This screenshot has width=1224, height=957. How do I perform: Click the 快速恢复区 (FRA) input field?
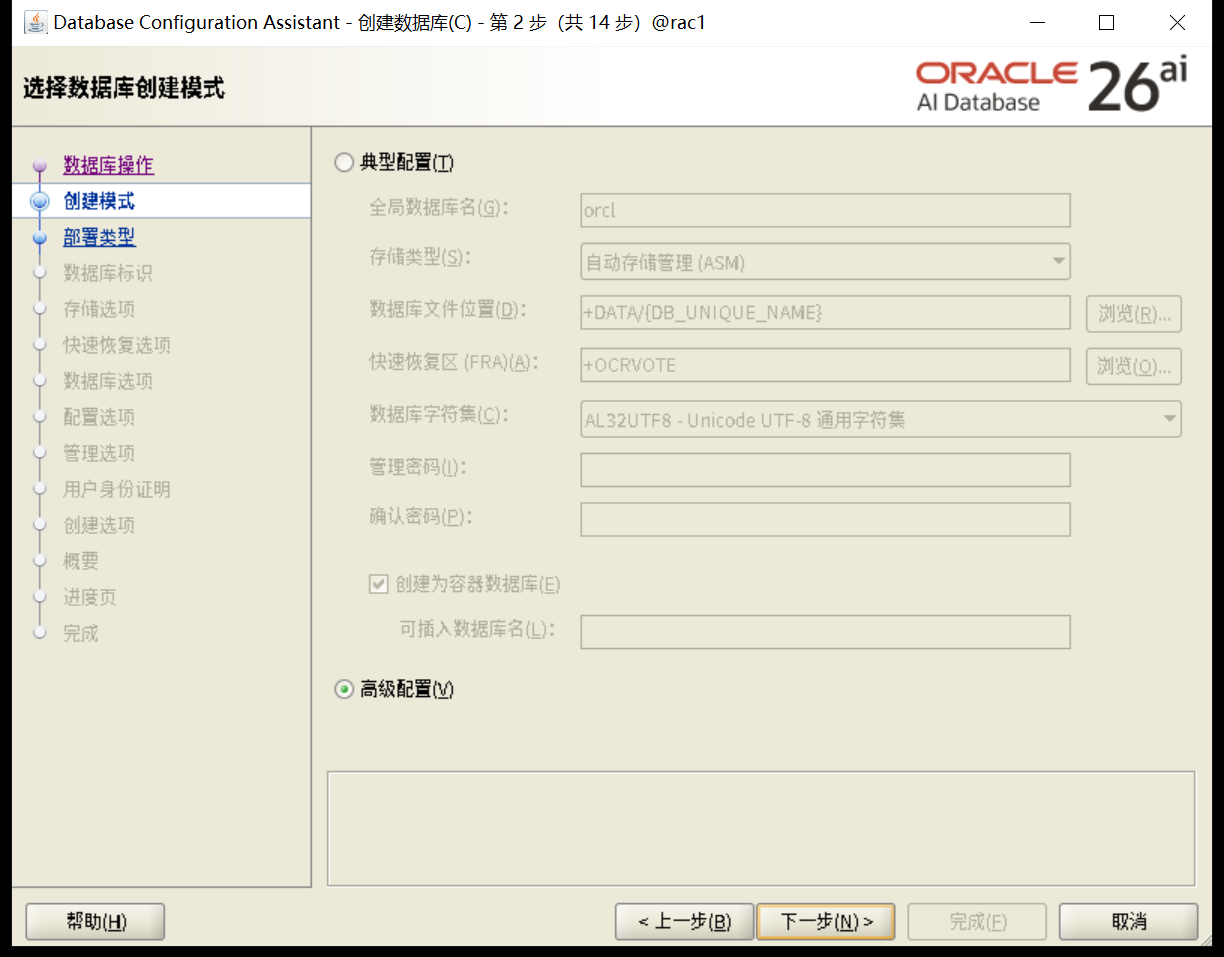(x=825, y=365)
